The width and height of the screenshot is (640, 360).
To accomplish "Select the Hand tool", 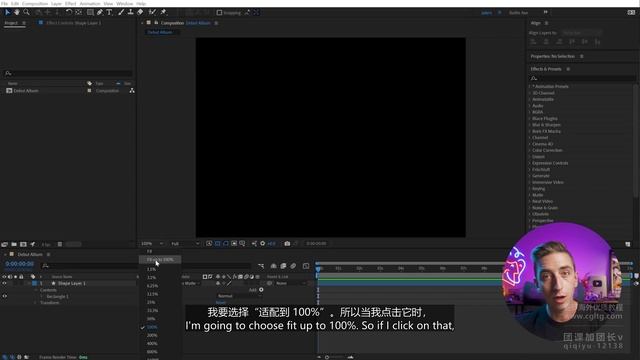I will tap(17, 13).
